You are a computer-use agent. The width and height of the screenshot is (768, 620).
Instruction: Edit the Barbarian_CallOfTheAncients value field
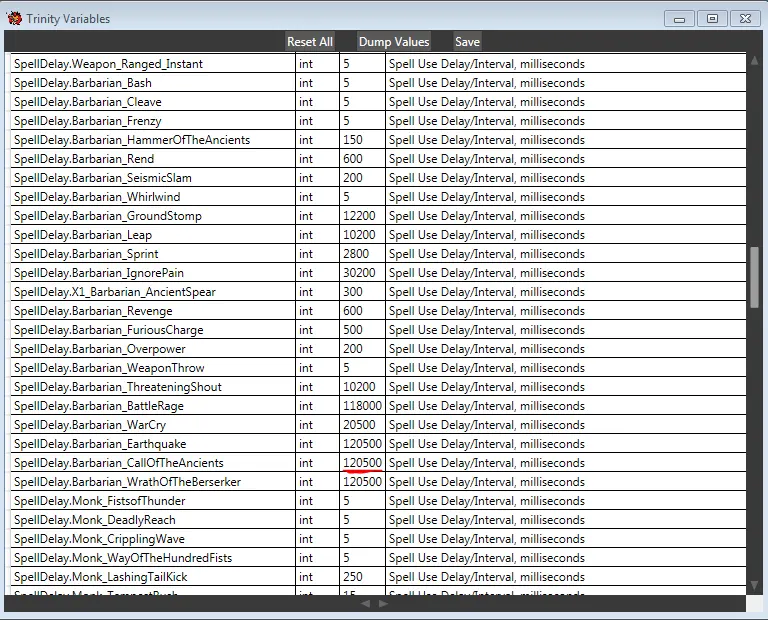[x=362, y=463]
